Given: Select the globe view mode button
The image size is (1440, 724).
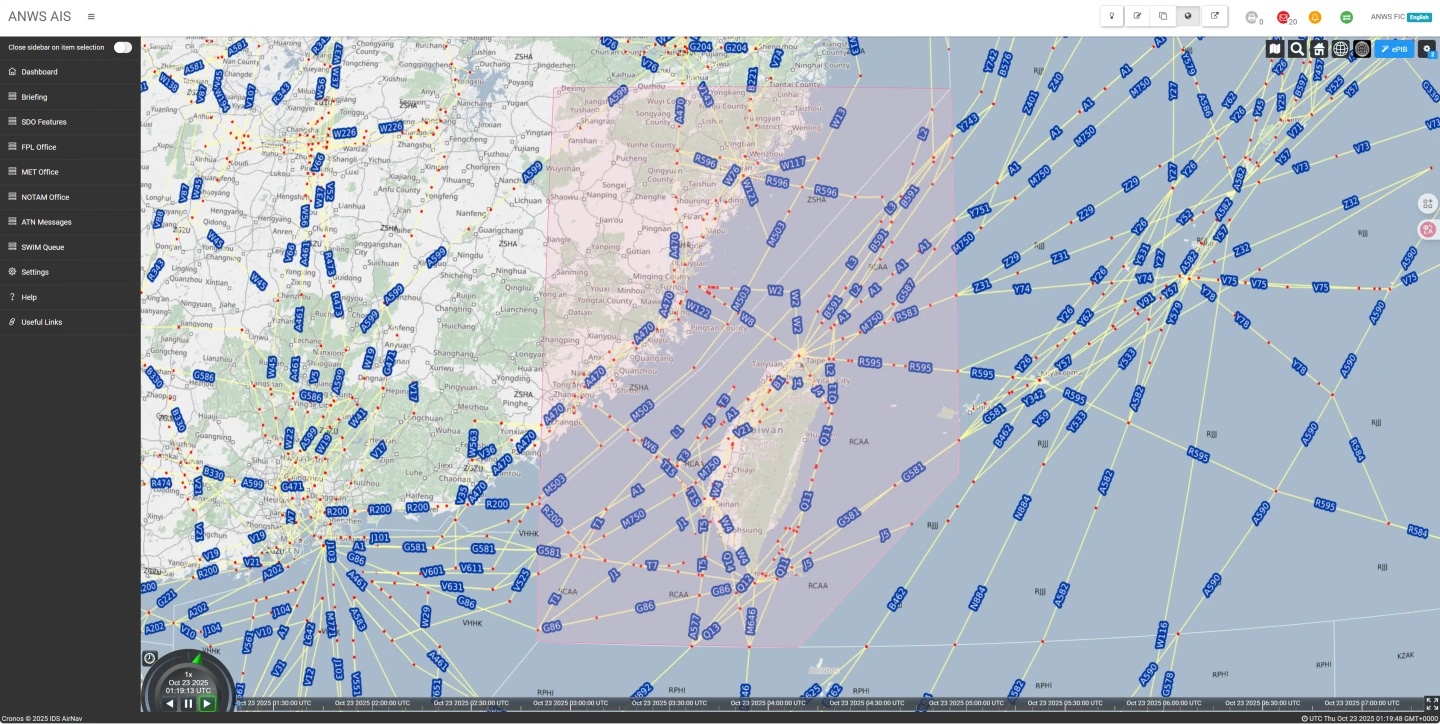Looking at the screenshot, I should pos(1188,16).
